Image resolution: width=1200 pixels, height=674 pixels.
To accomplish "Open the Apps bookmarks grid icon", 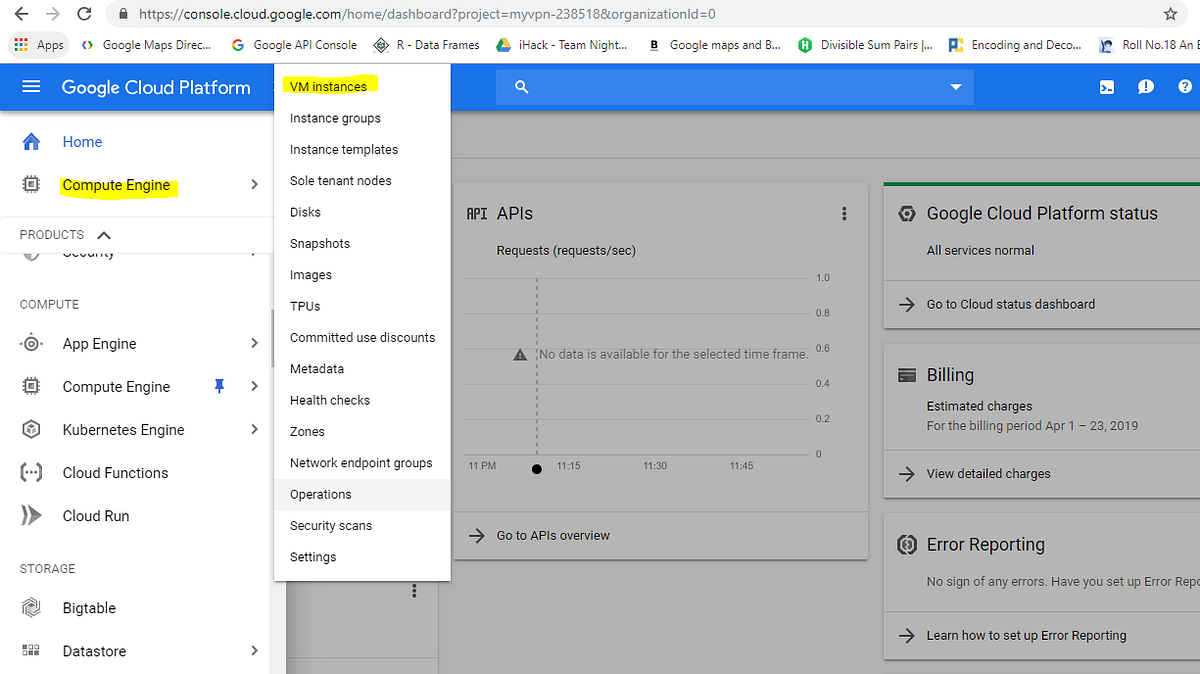I will point(21,44).
